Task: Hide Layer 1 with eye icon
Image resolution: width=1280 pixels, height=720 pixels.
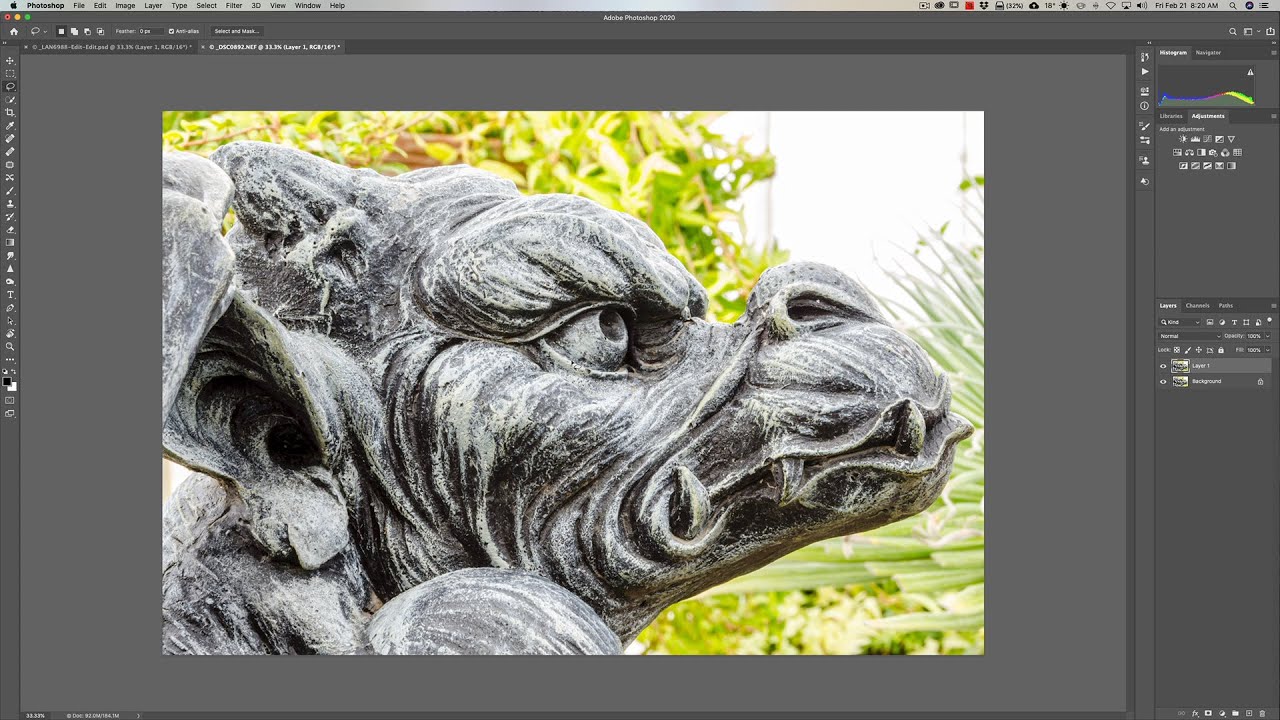Action: [x=1163, y=366]
